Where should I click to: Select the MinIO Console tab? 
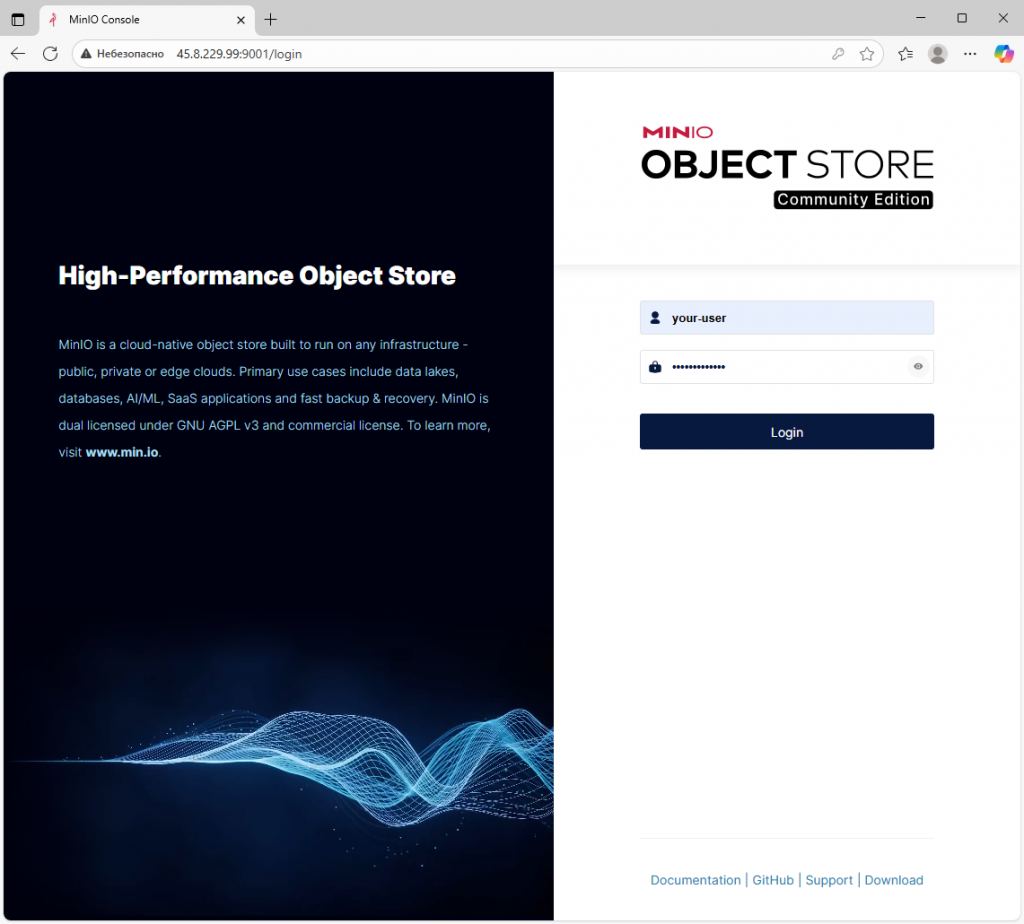pos(140,19)
